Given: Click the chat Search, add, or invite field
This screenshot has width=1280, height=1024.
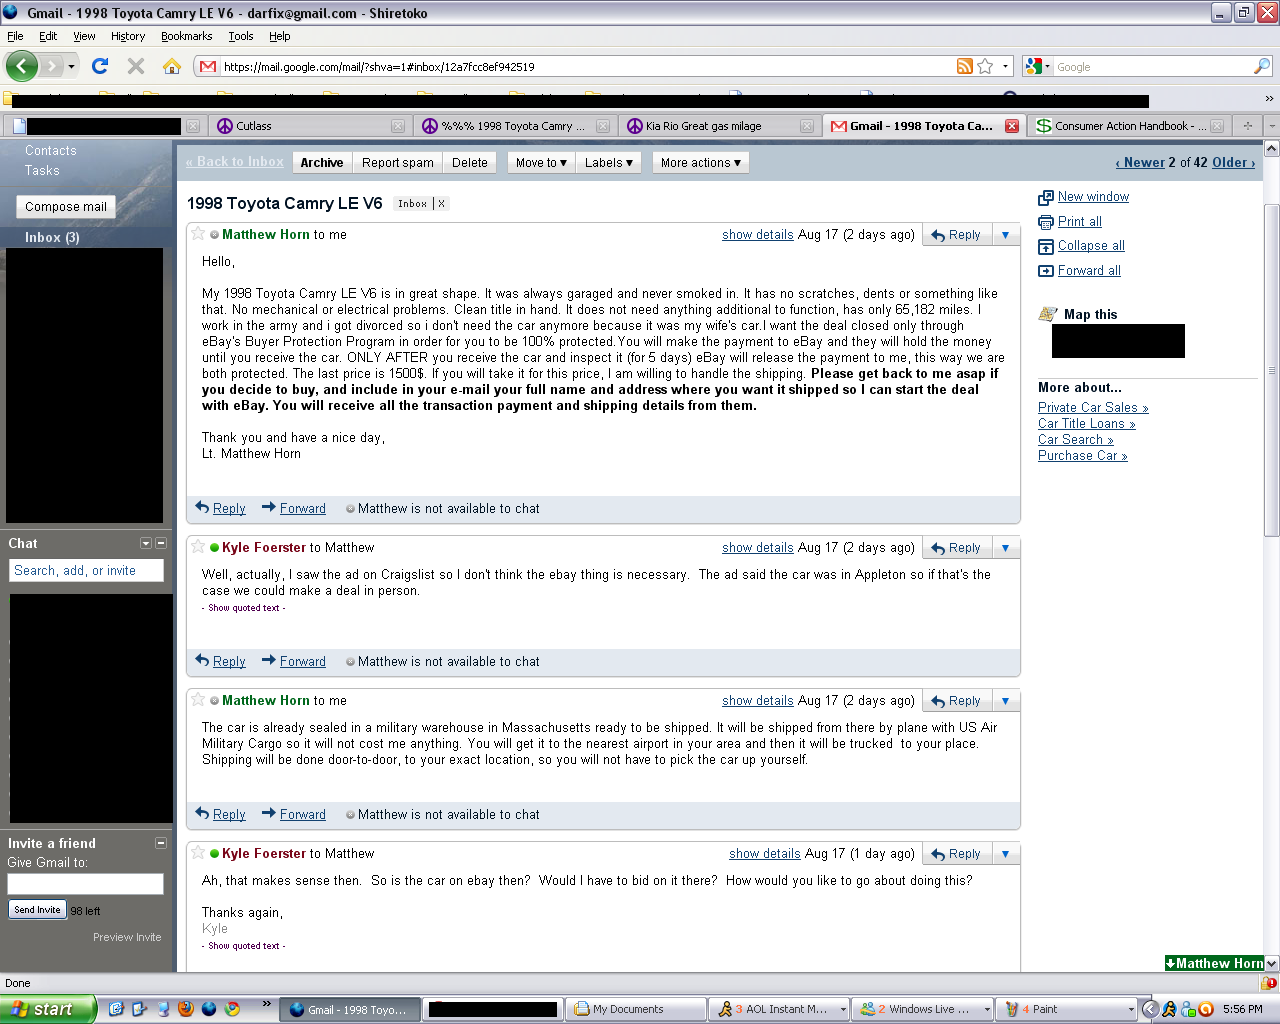Looking at the screenshot, I should tap(87, 570).
